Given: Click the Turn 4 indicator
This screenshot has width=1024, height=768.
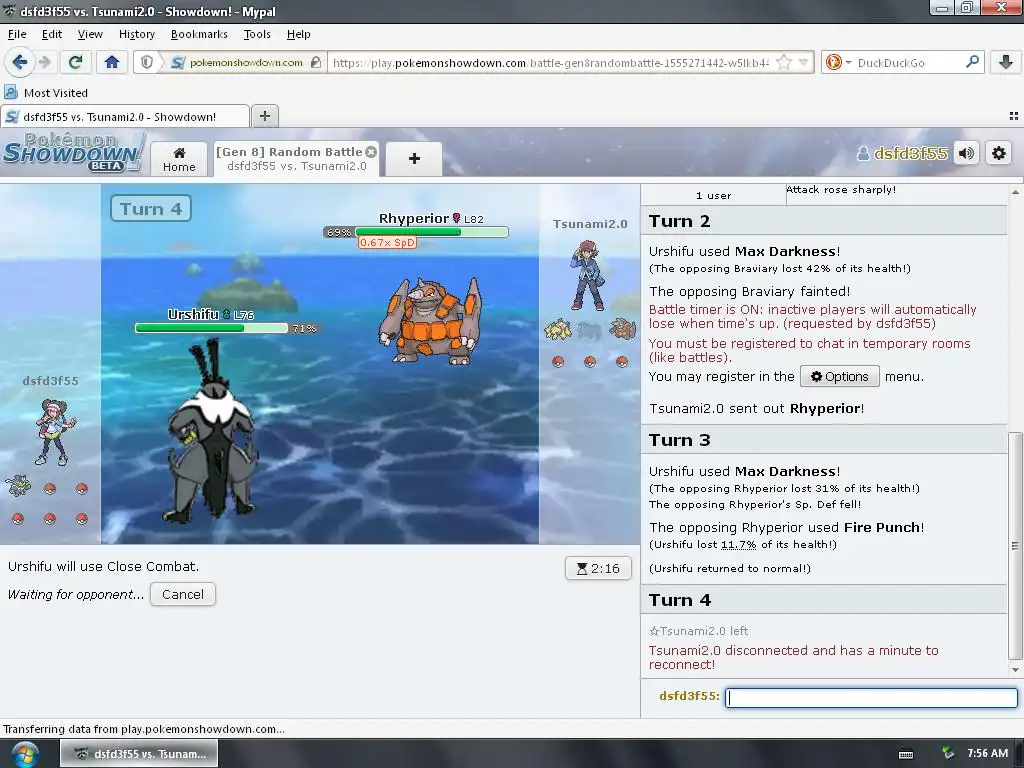Looking at the screenshot, I should coord(151,208).
